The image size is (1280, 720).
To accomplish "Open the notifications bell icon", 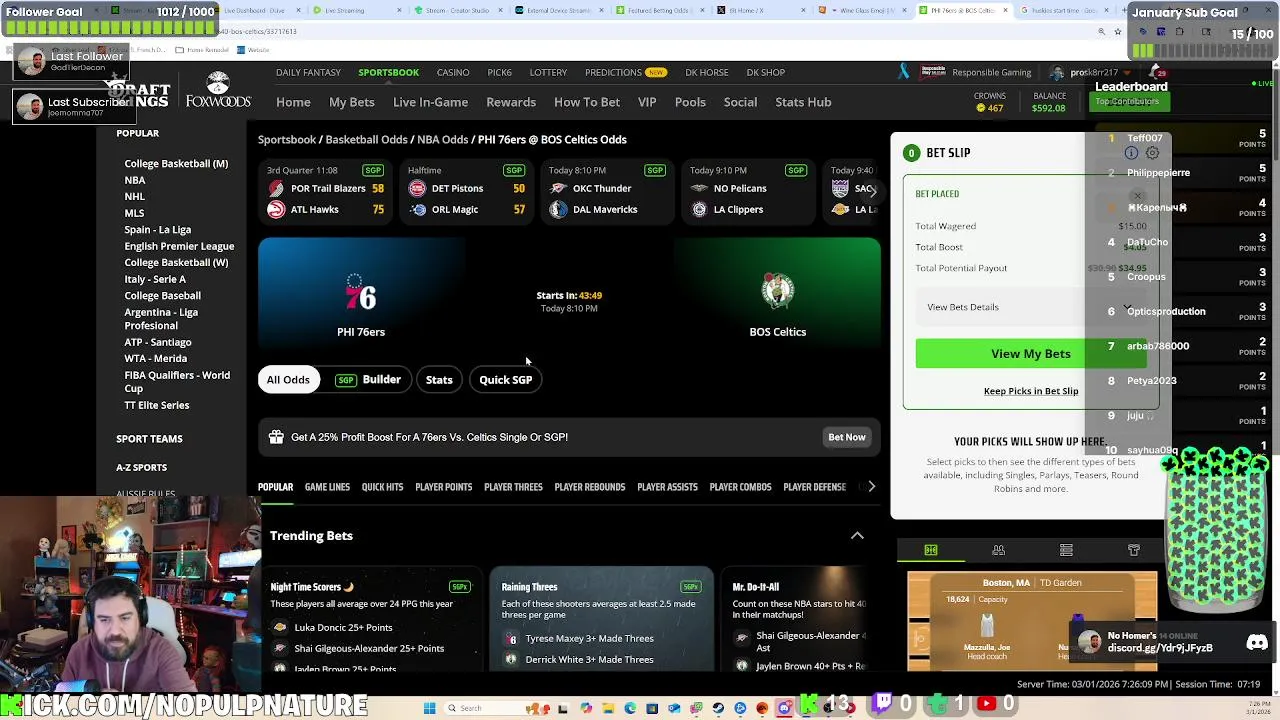I will pos(1155,72).
